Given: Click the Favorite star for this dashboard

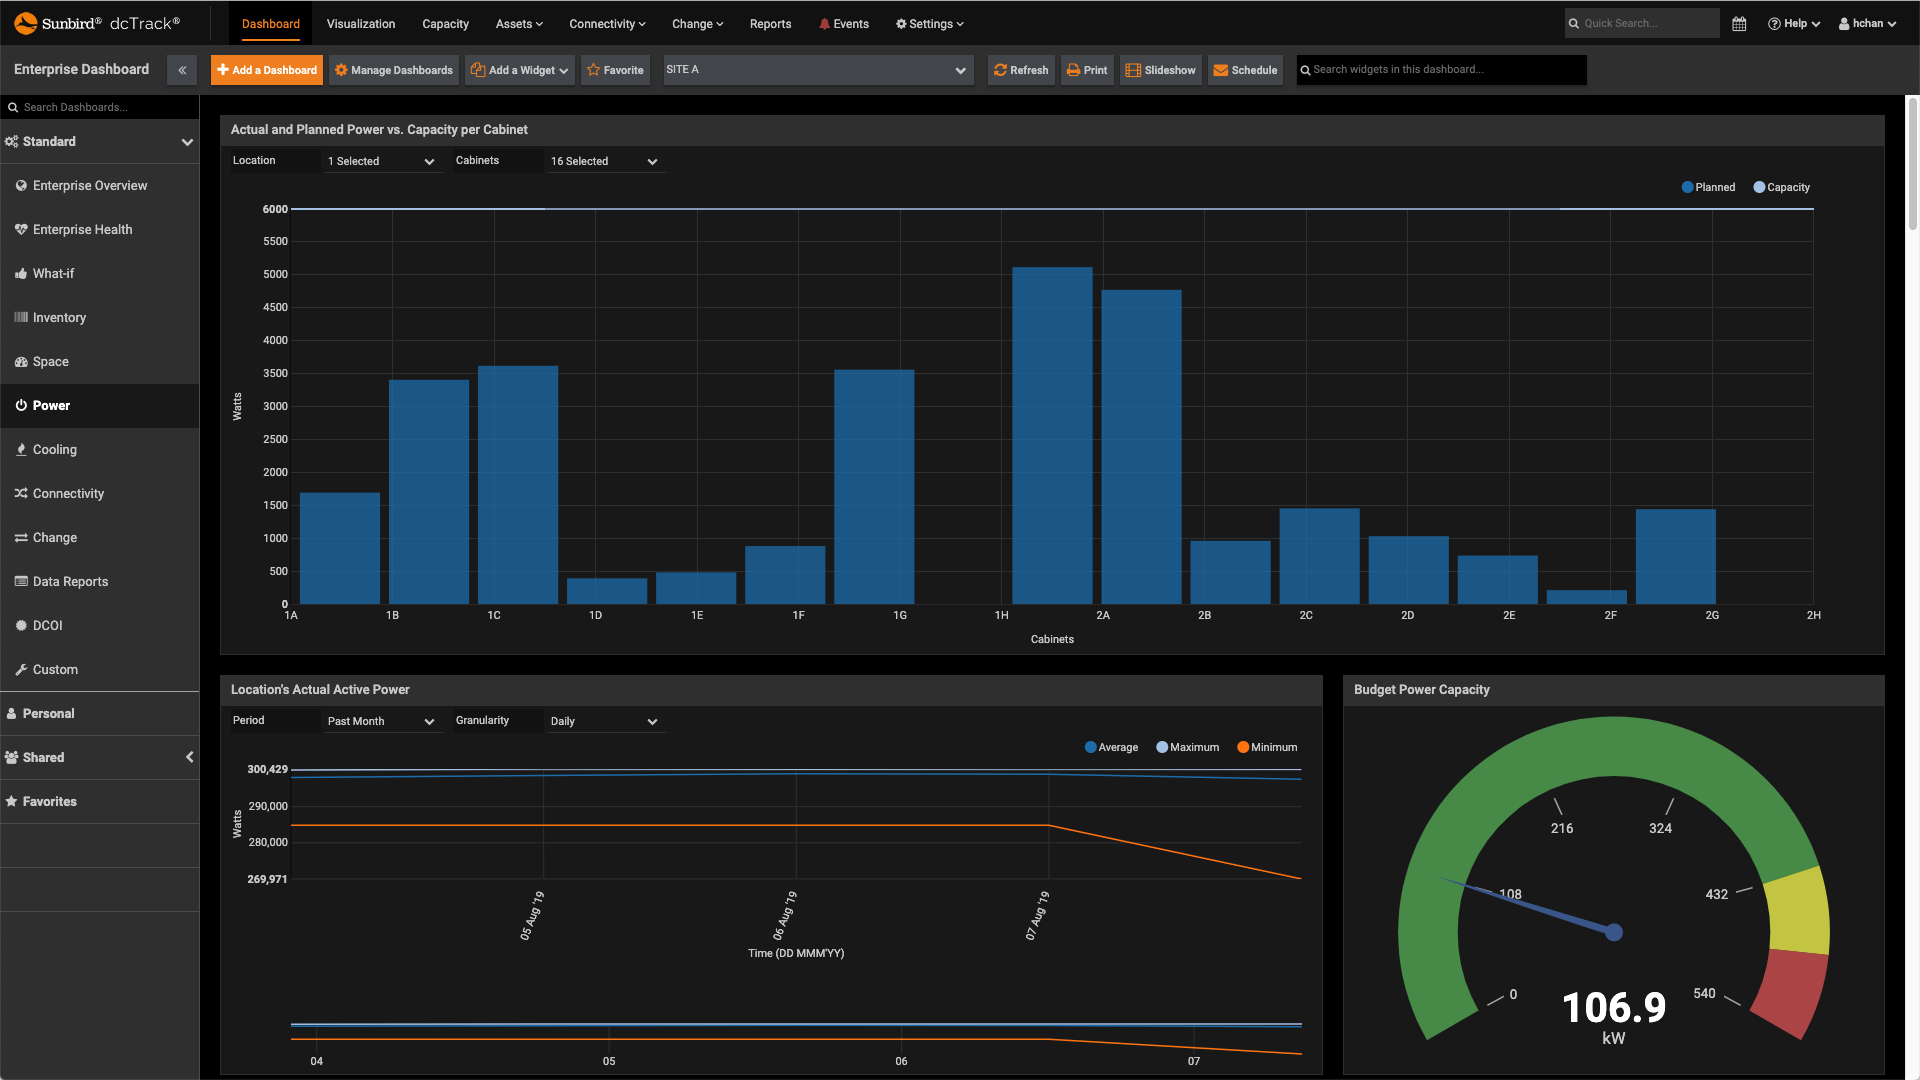Looking at the screenshot, I should (x=615, y=70).
